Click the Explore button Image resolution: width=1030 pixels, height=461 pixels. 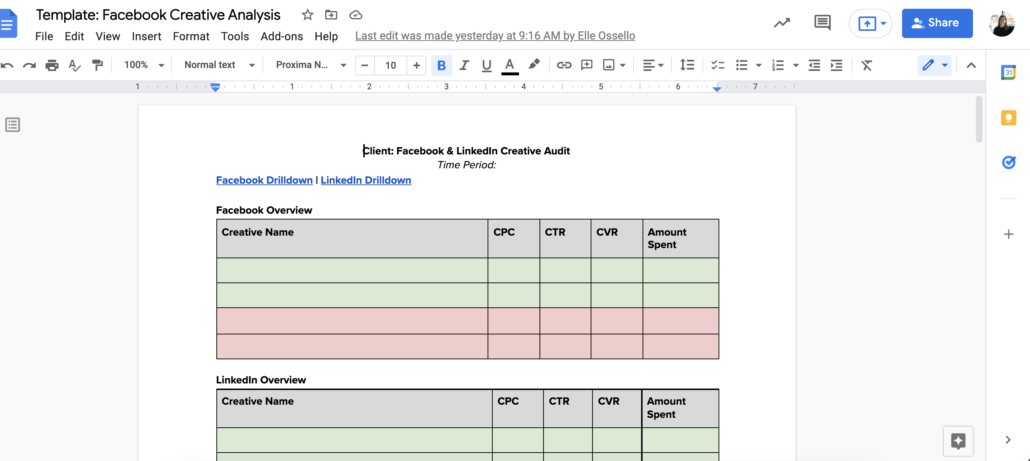click(x=958, y=441)
